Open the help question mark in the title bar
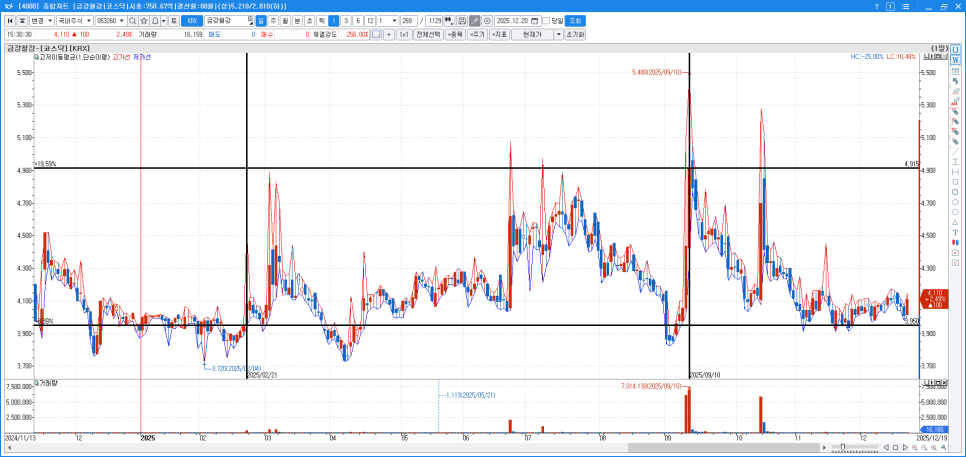 (877, 6)
